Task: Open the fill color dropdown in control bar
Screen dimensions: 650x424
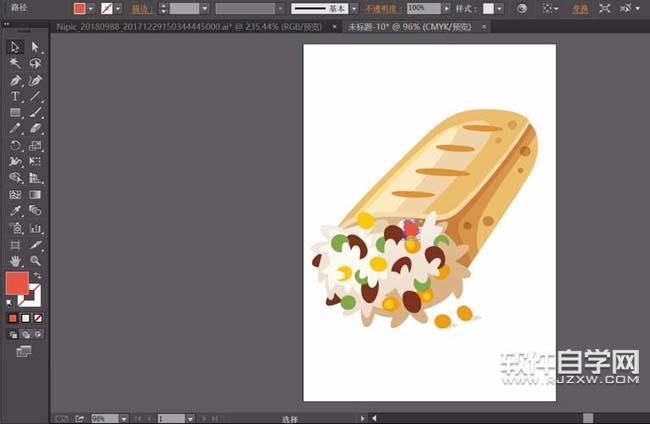Action: pos(91,8)
